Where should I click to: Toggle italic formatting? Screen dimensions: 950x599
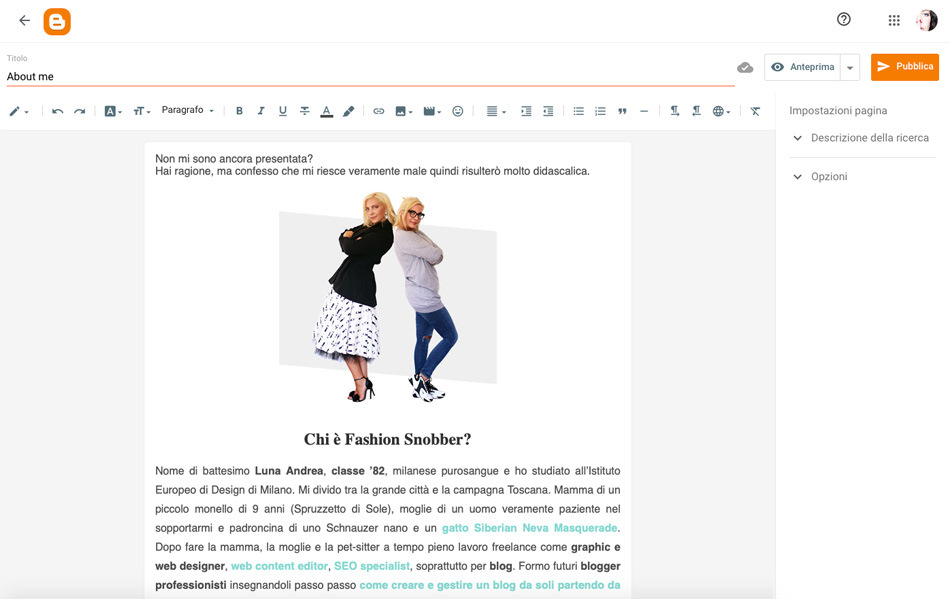pyautogui.click(x=261, y=111)
